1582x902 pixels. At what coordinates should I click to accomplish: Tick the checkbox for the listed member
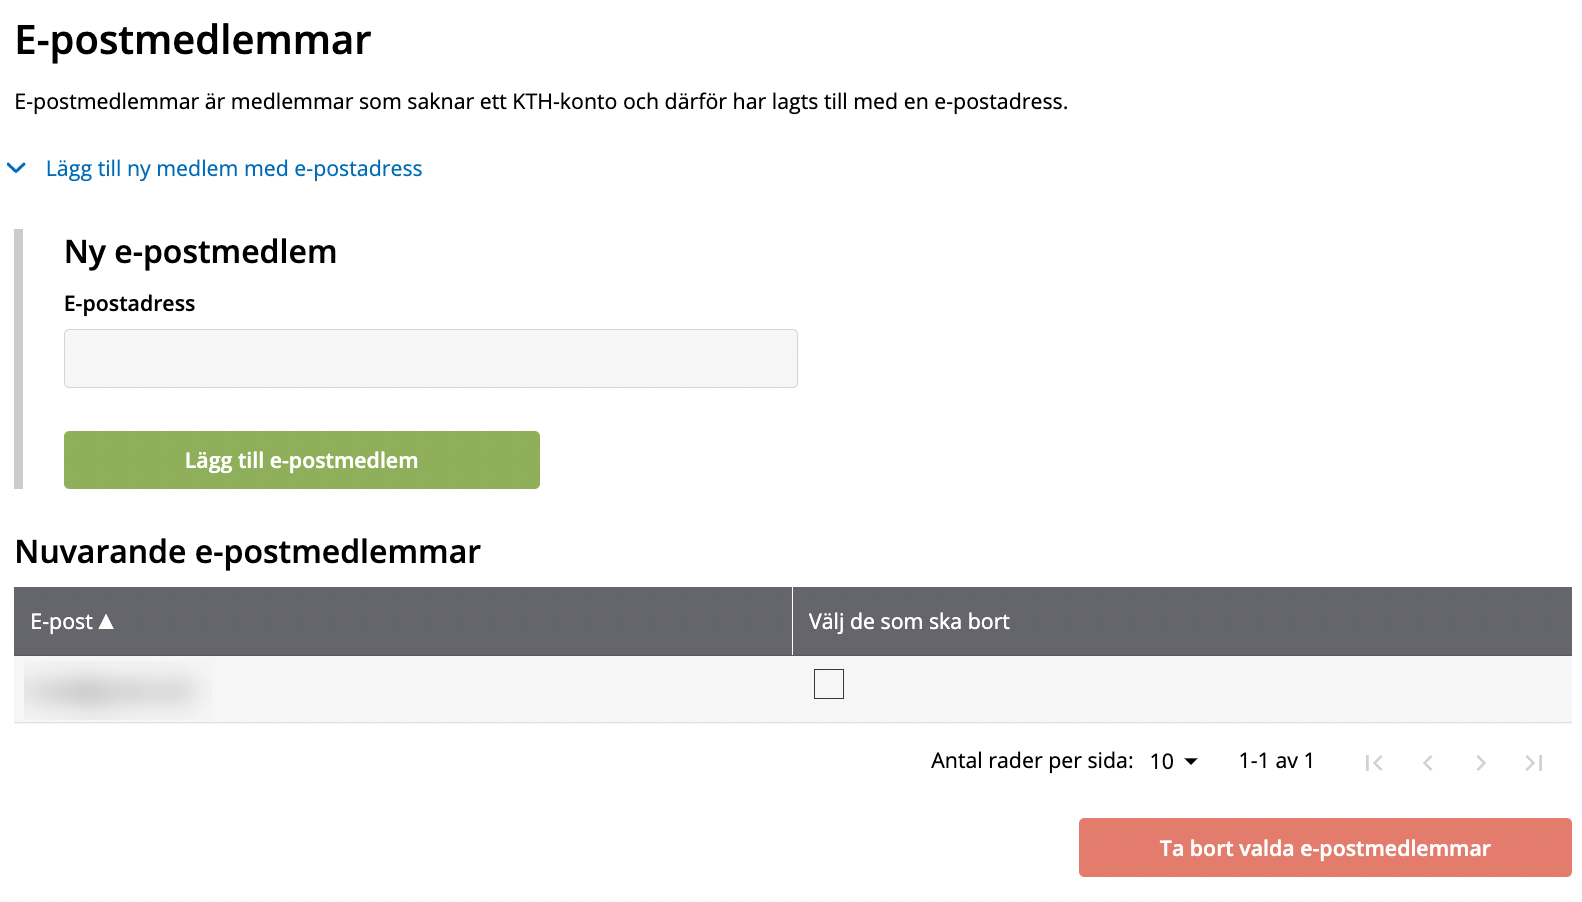point(829,684)
